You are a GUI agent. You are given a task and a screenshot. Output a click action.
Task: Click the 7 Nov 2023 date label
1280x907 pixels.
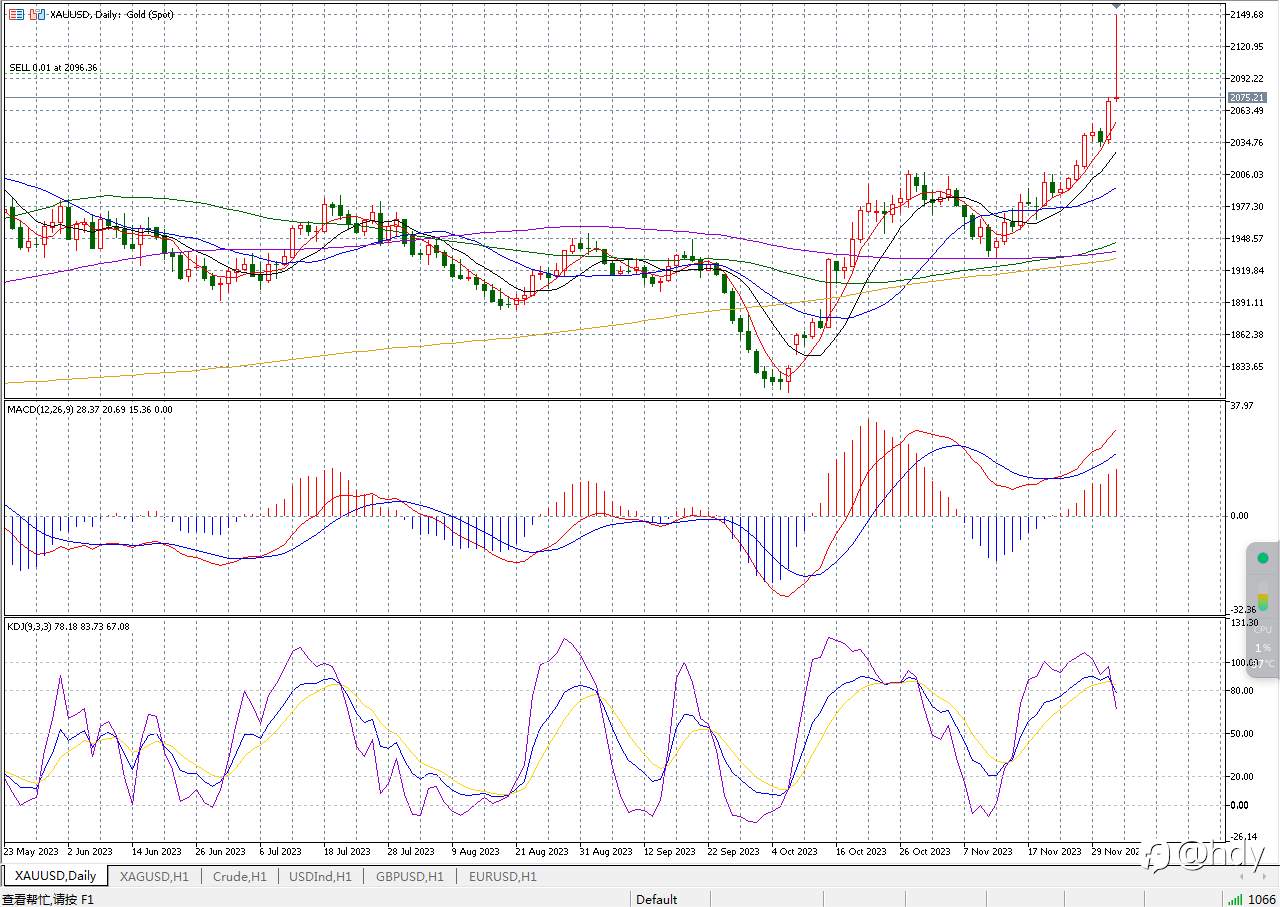pos(987,852)
